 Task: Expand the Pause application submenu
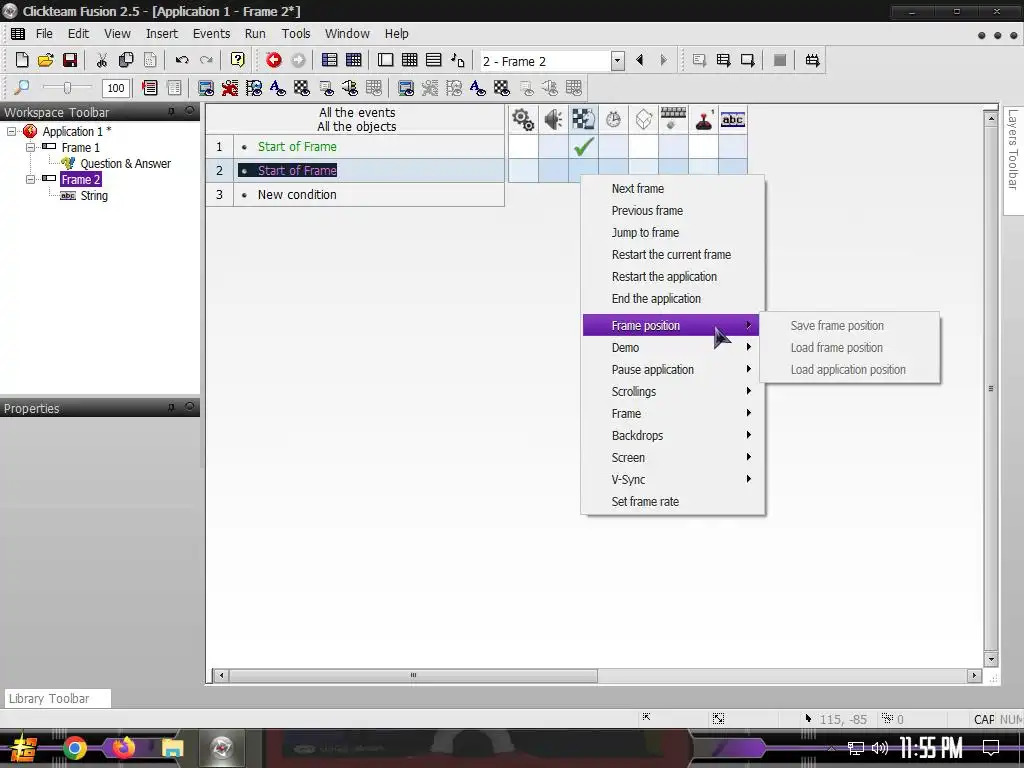(673, 370)
